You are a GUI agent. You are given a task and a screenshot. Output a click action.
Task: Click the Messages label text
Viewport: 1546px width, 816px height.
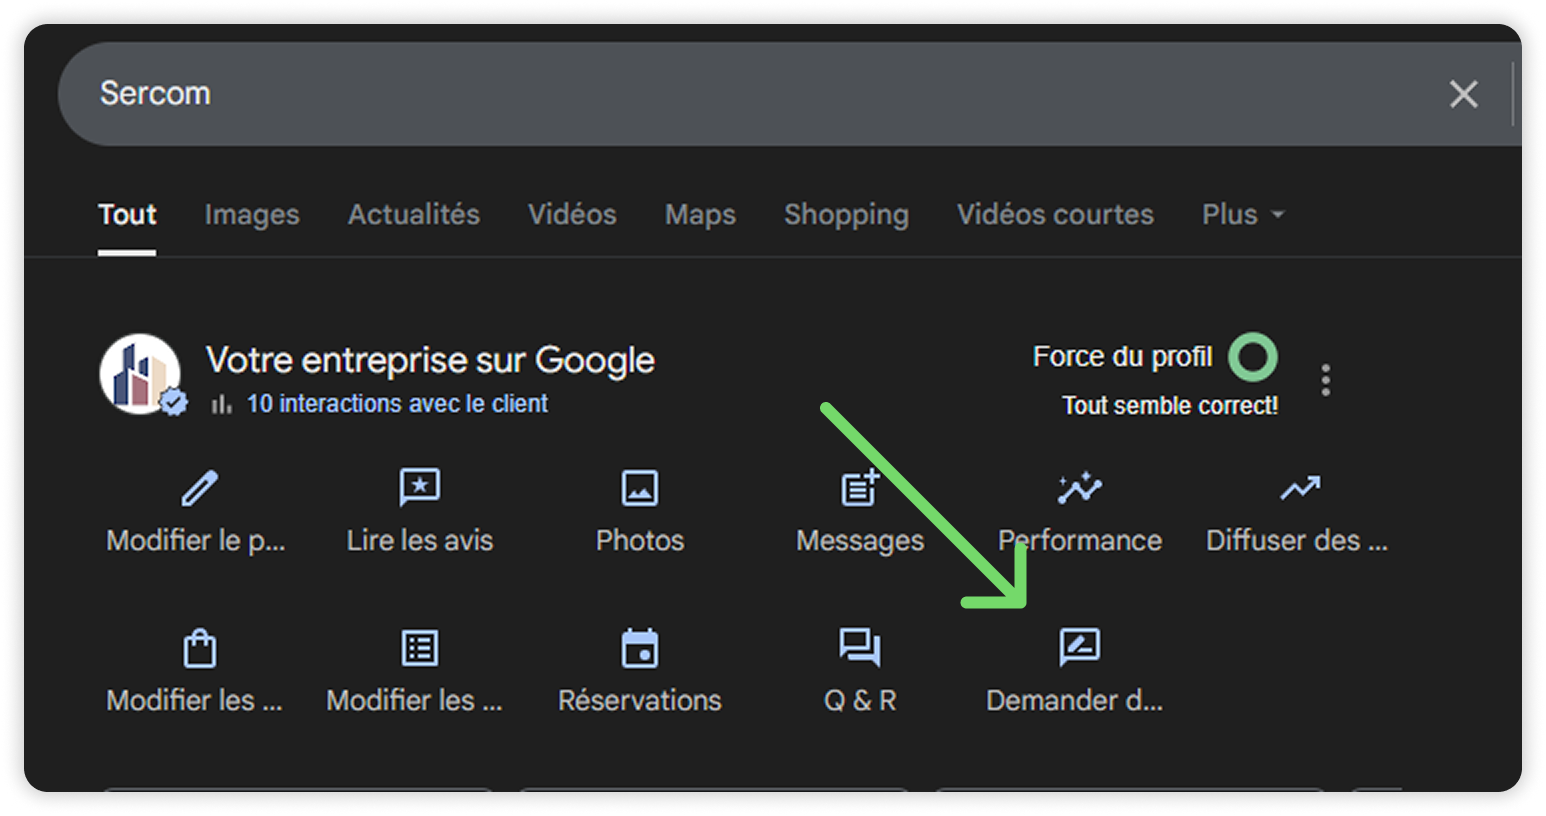tap(860, 541)
